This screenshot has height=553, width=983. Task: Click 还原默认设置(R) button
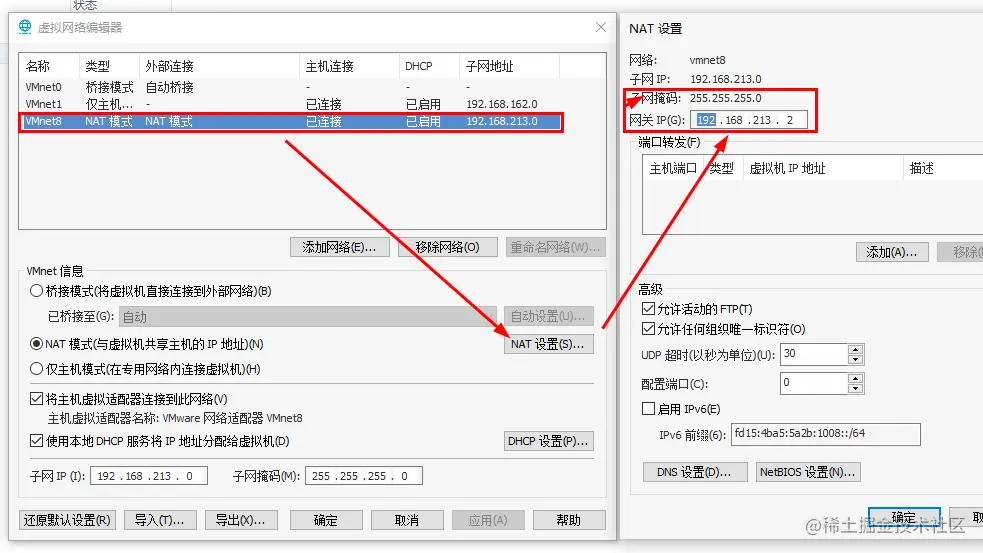67,520
